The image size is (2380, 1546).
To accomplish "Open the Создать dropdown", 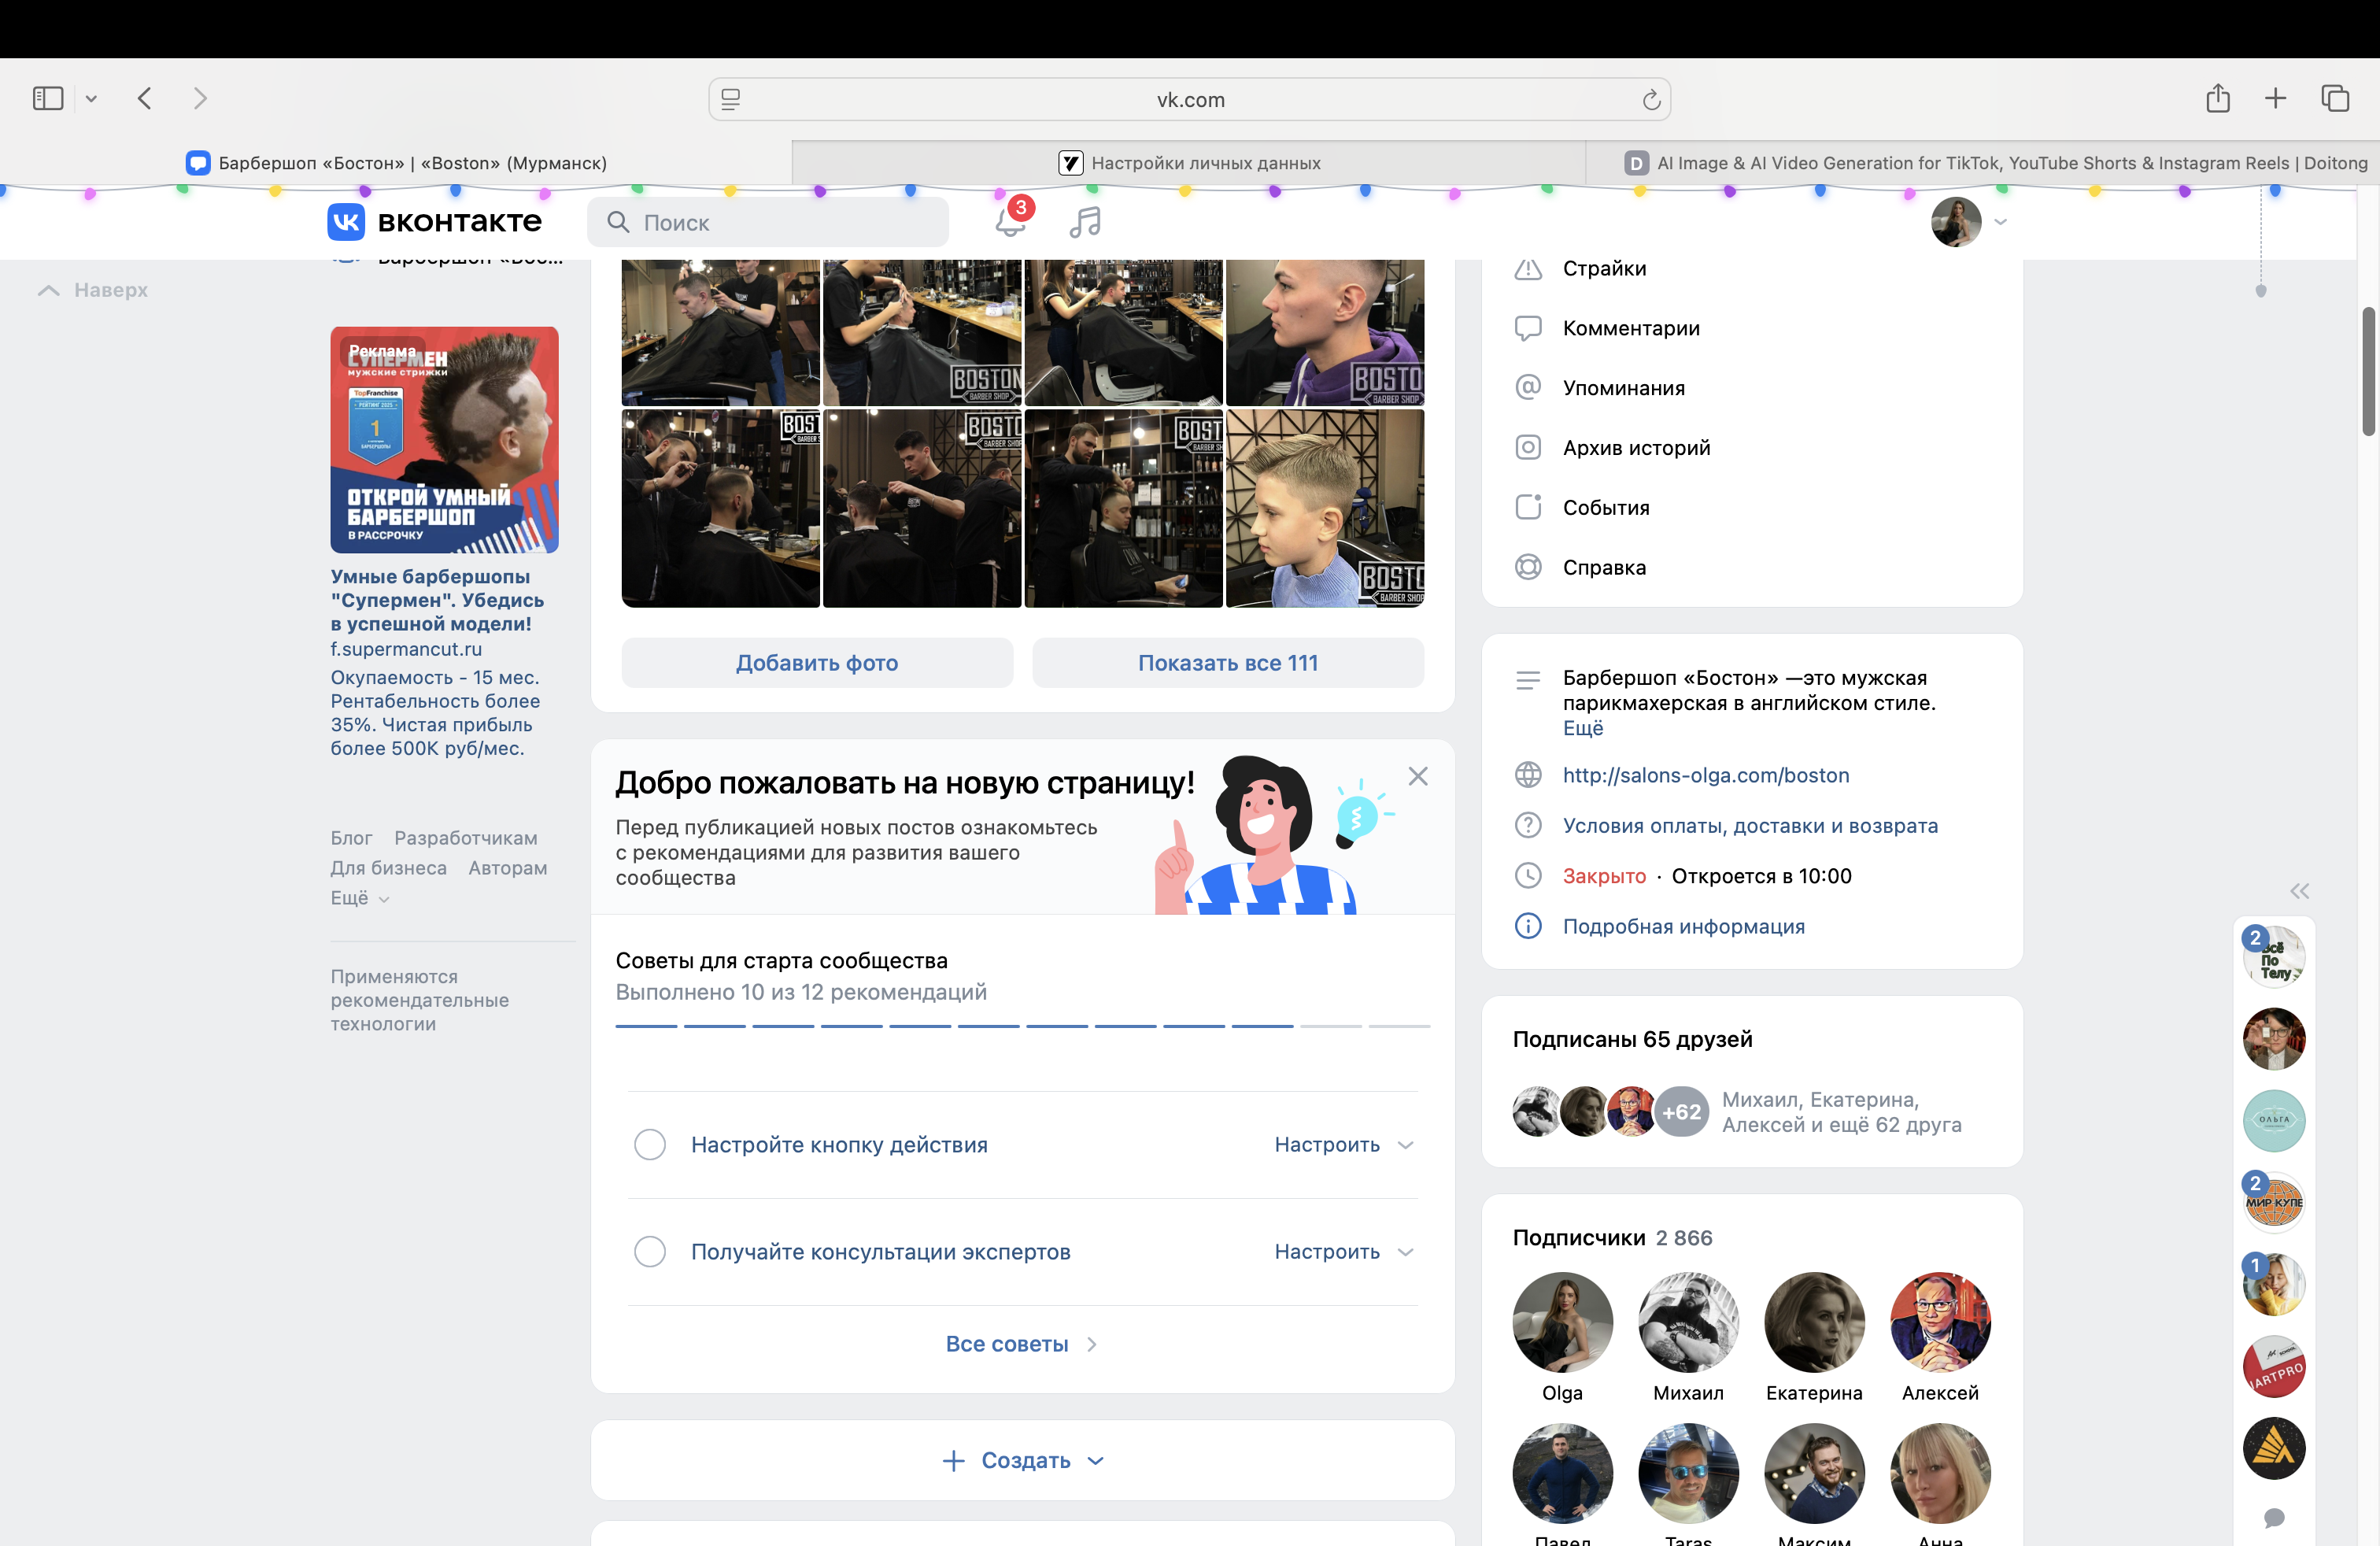I will [1023, 1460].
